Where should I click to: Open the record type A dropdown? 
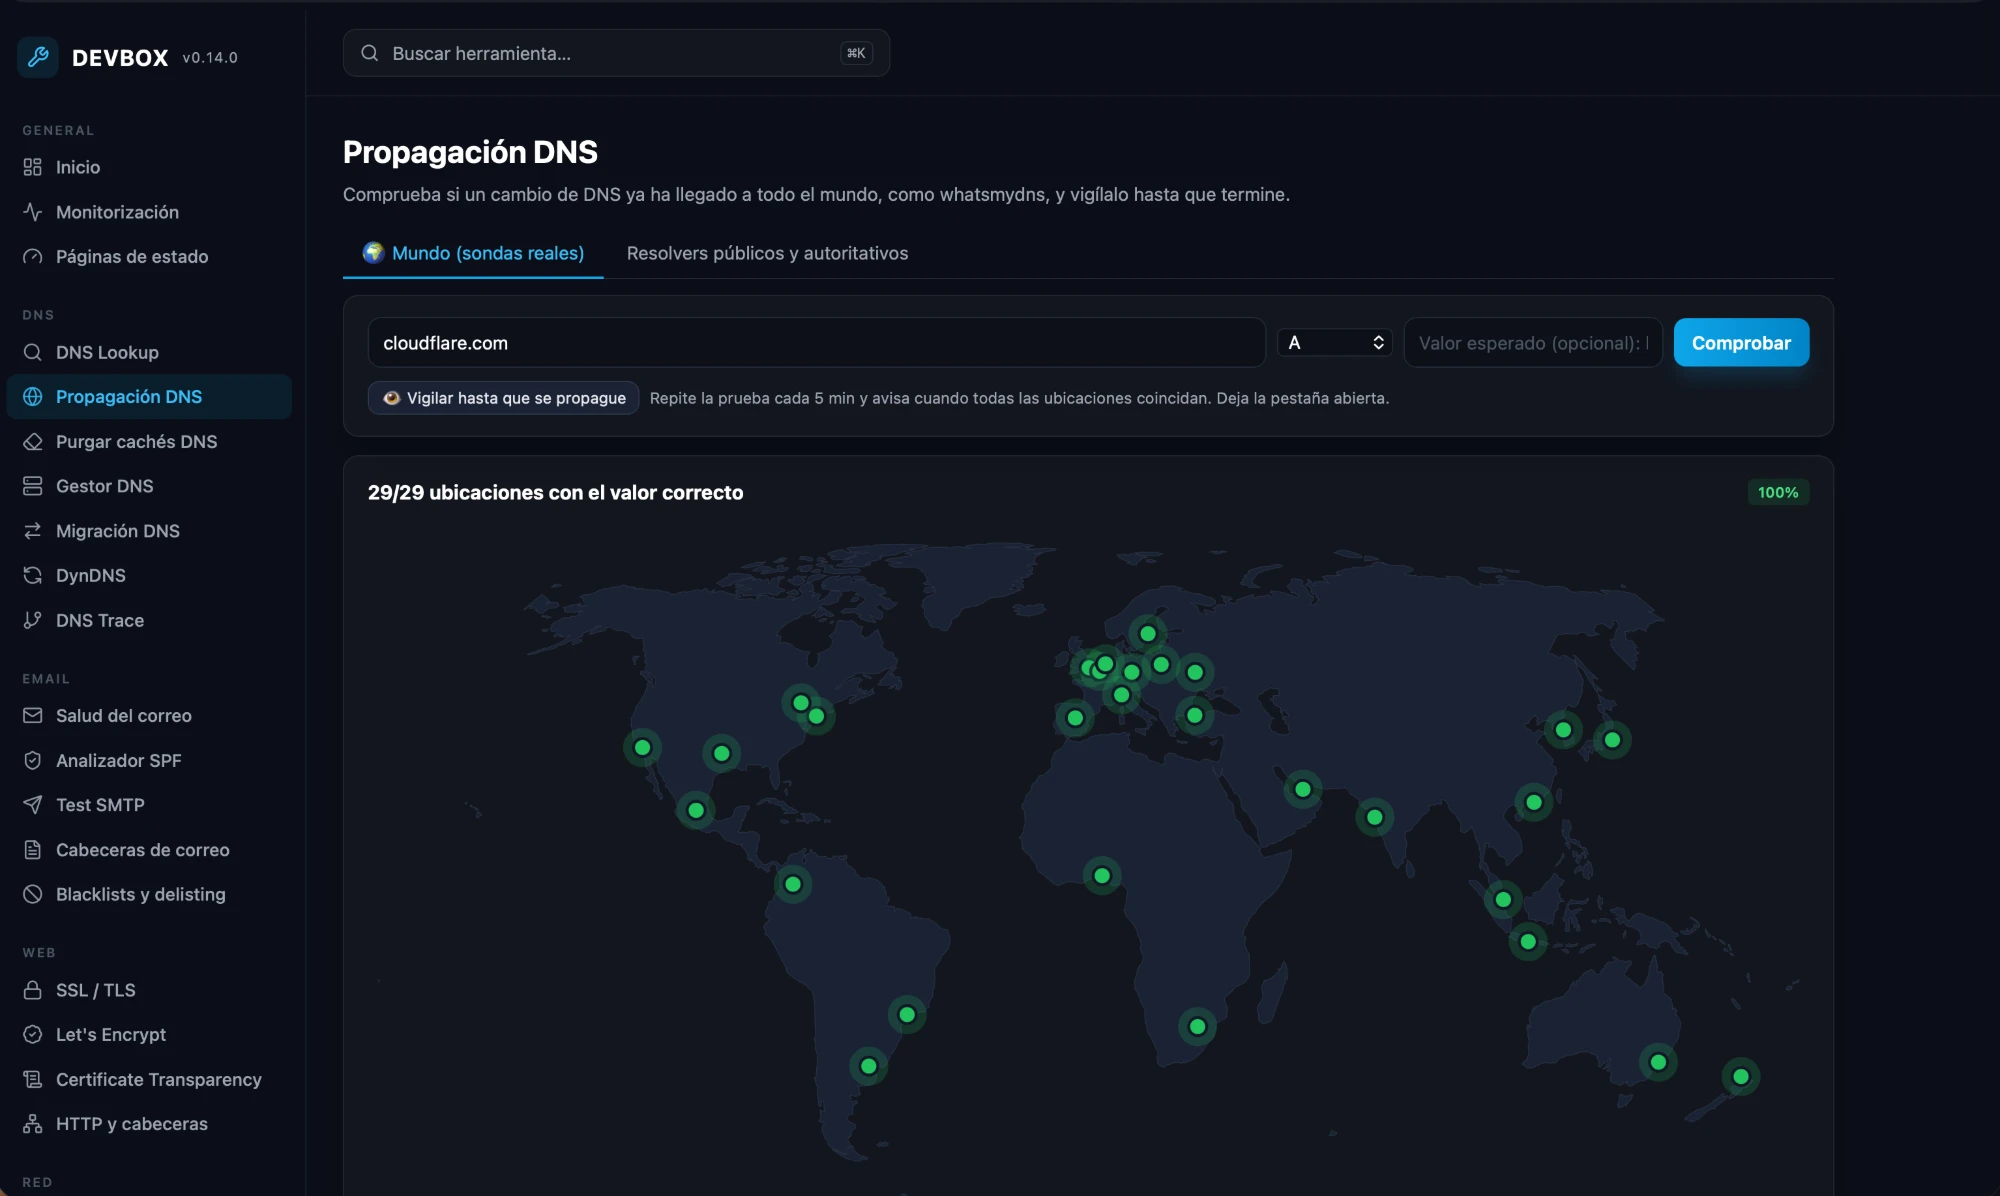(x=1335, y=343)
